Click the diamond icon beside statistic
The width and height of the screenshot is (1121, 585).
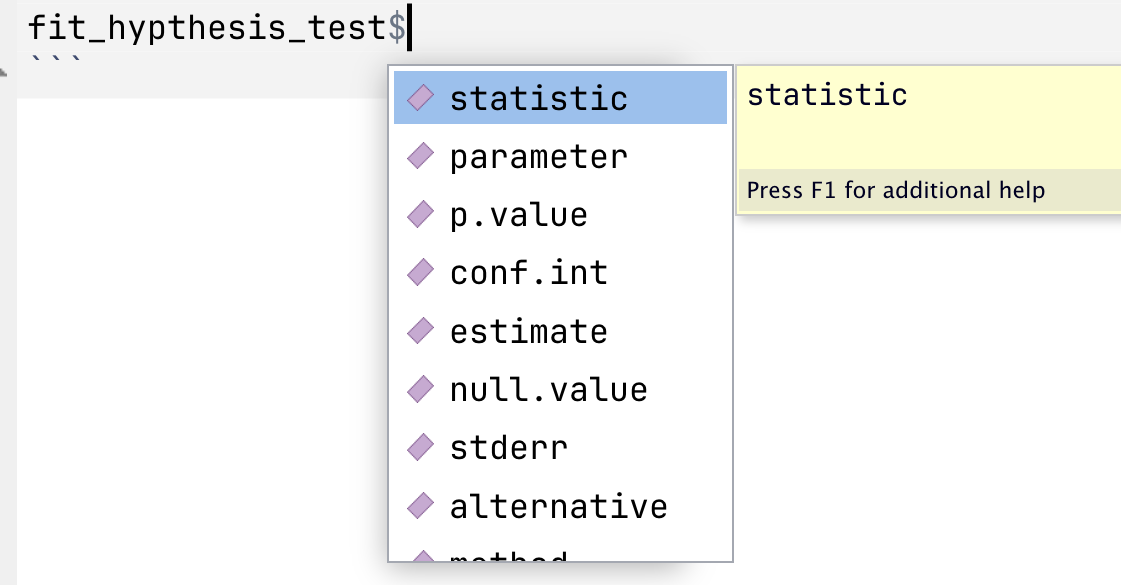click(x=421, y=98)
